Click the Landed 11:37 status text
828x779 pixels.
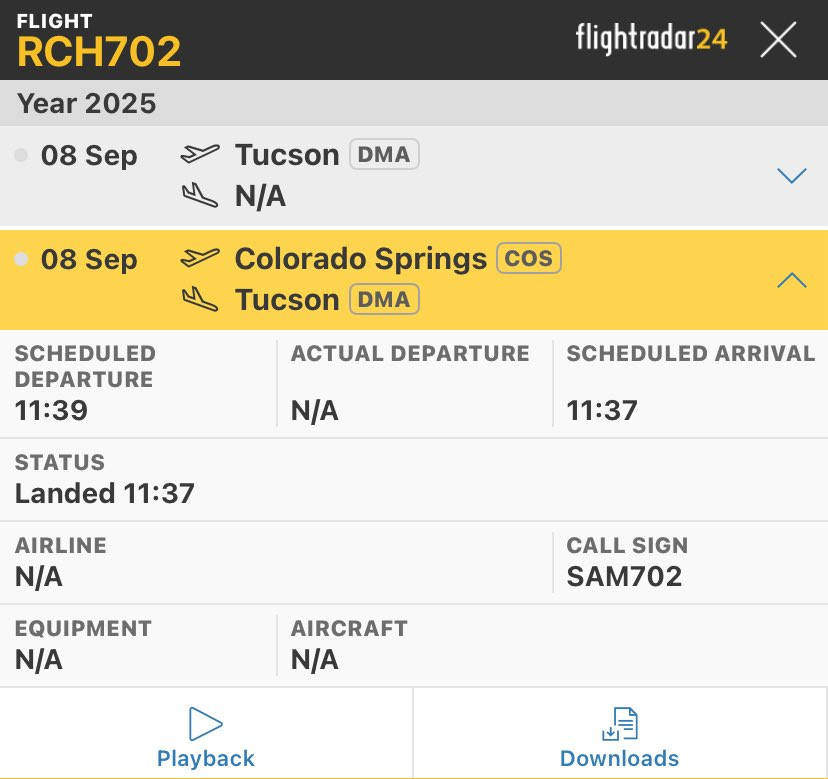click(x=105, y=493)
